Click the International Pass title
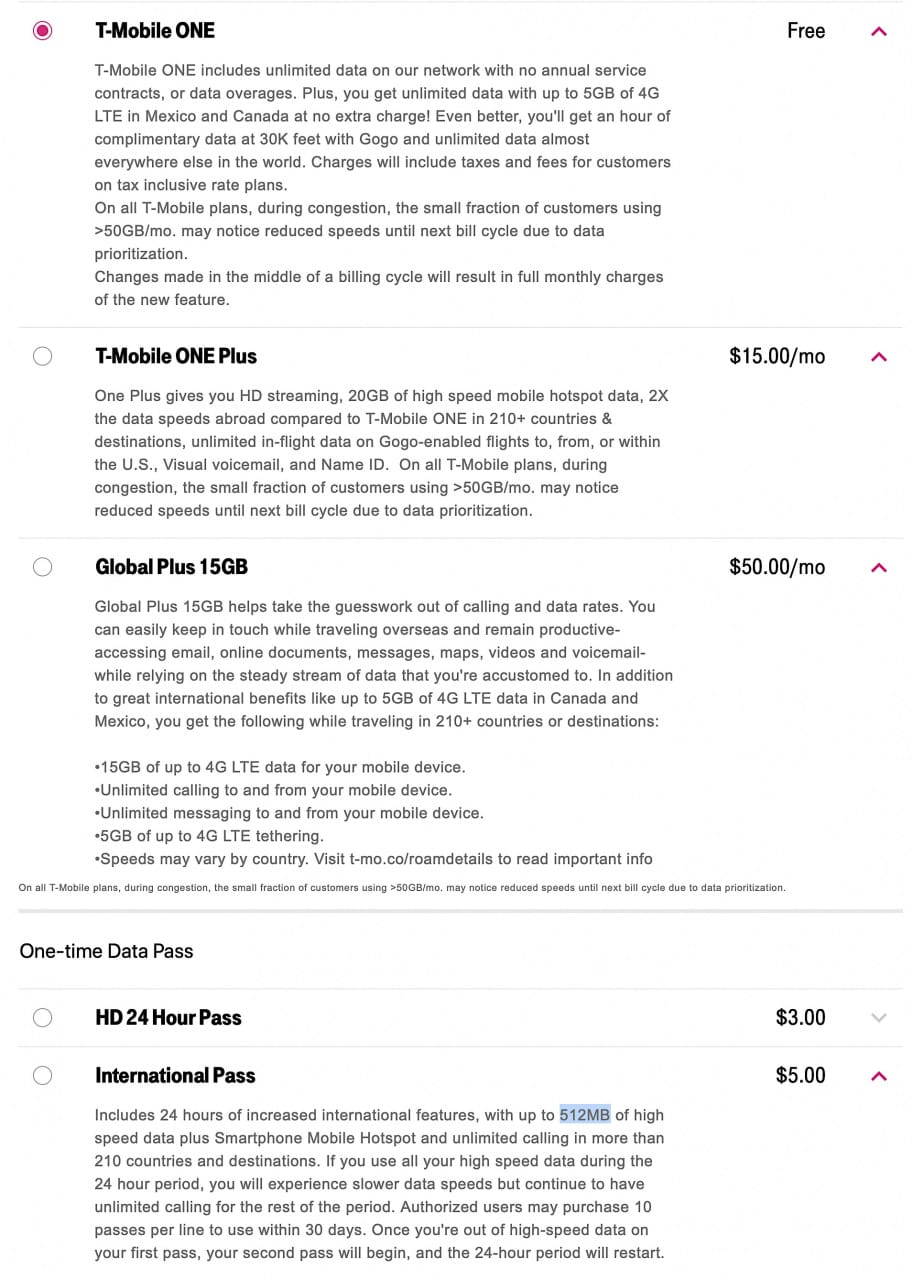Screen dimensions: 913x1280 [175, 1076]
